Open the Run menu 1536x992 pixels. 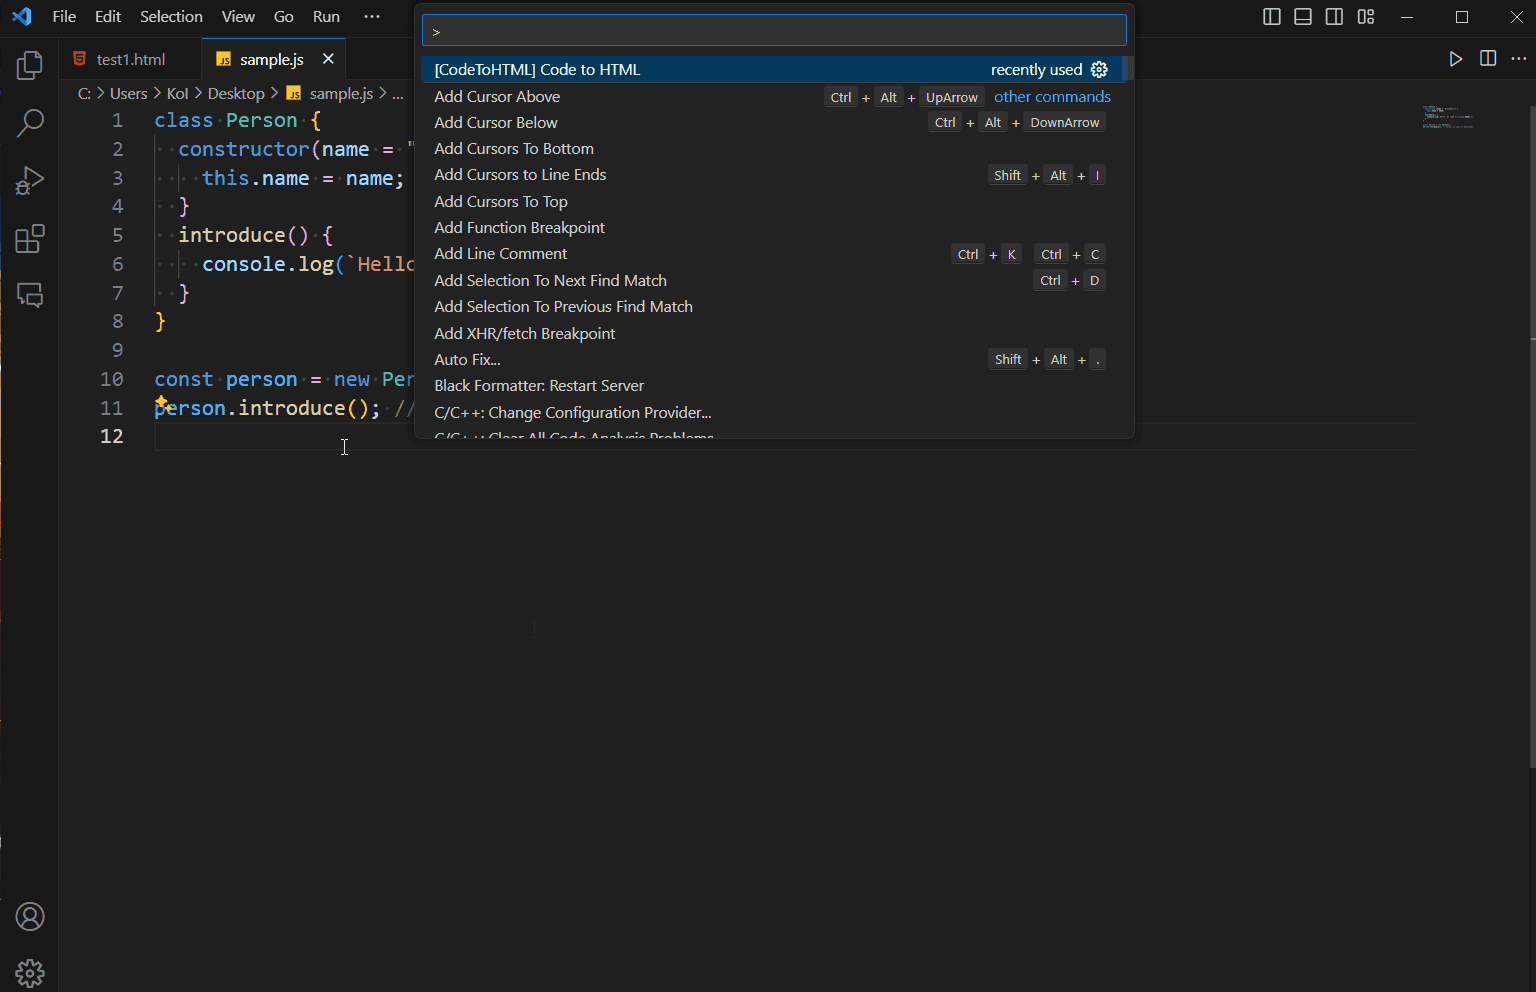click(326, 17)
